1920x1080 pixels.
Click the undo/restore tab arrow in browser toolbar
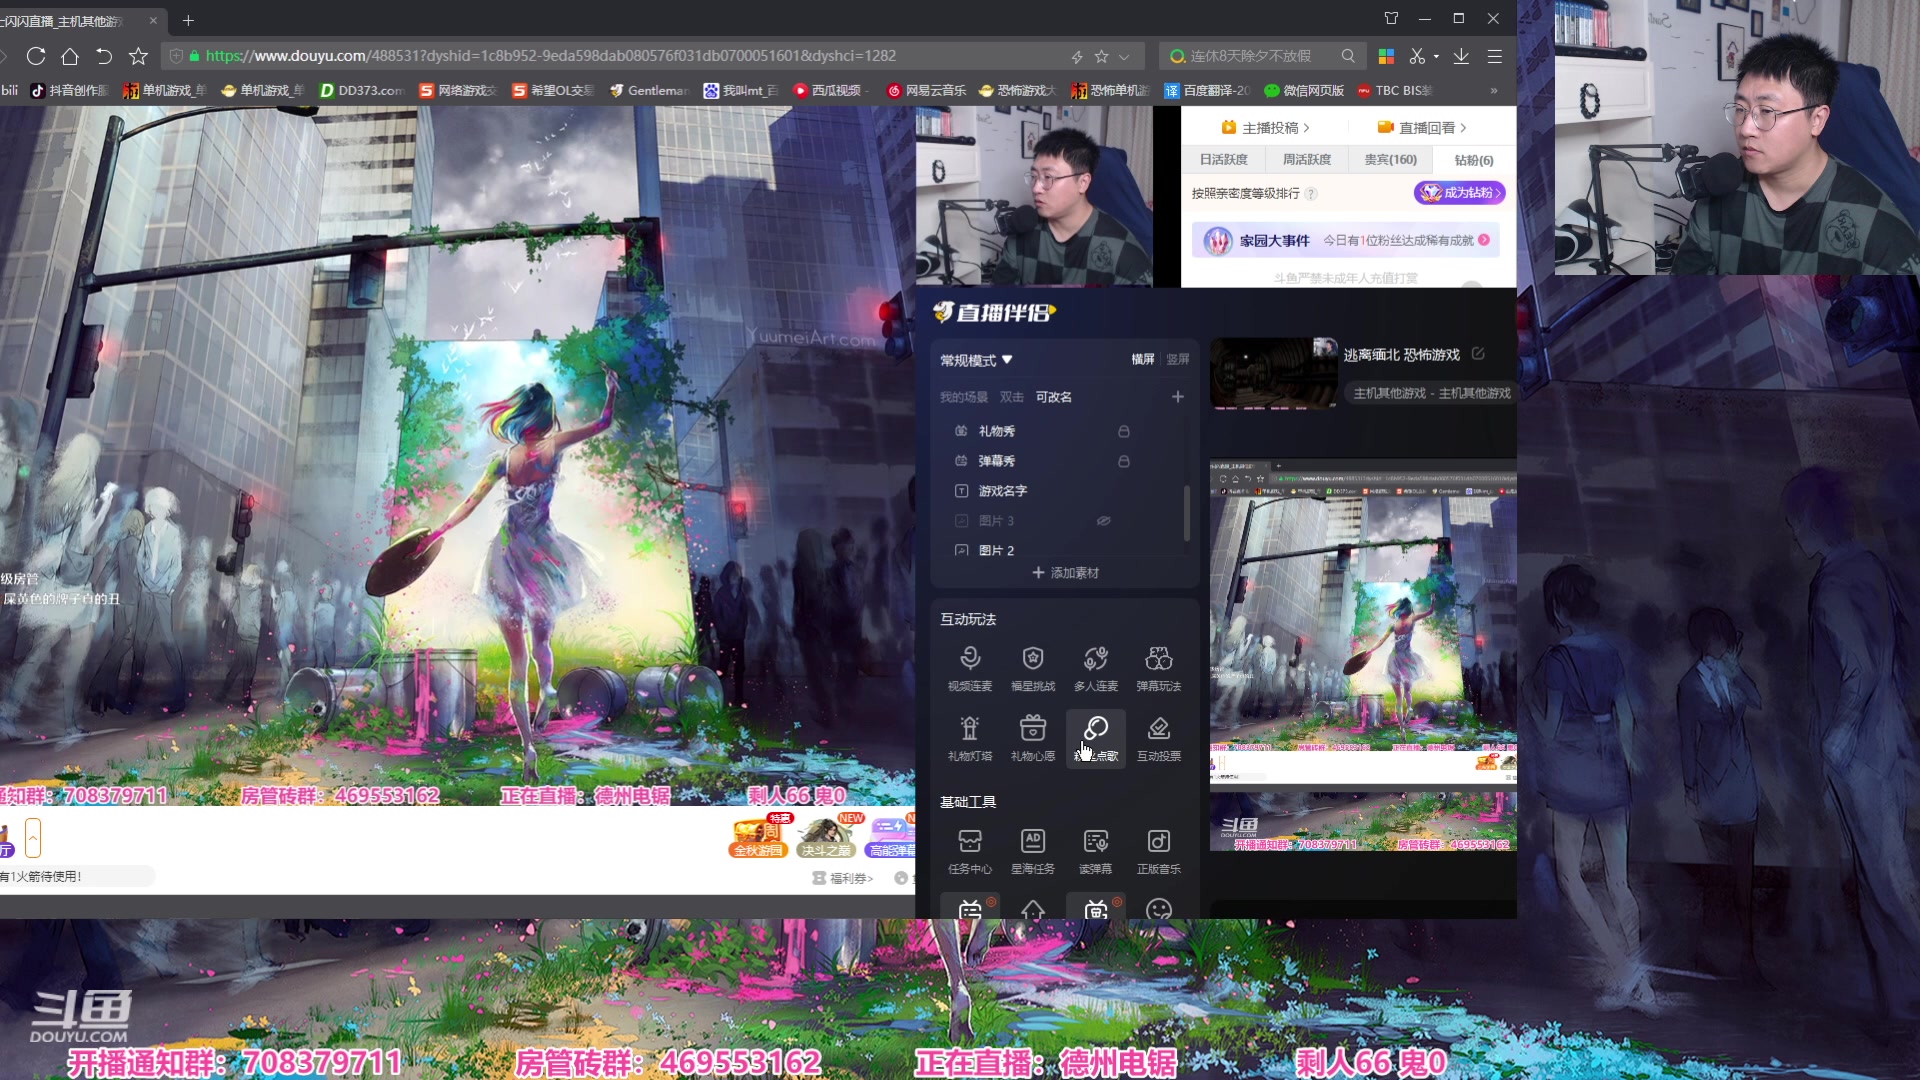pos(104,56)
